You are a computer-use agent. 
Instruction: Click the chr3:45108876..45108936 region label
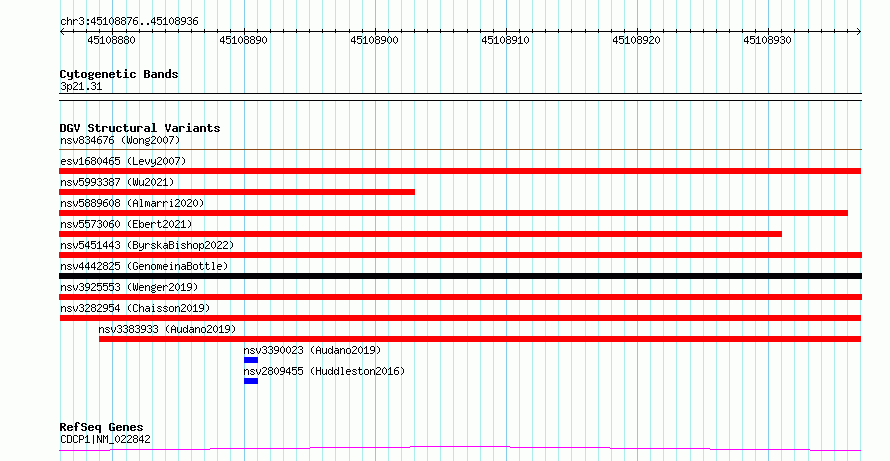pyautogui.click(x=129, y=22)
